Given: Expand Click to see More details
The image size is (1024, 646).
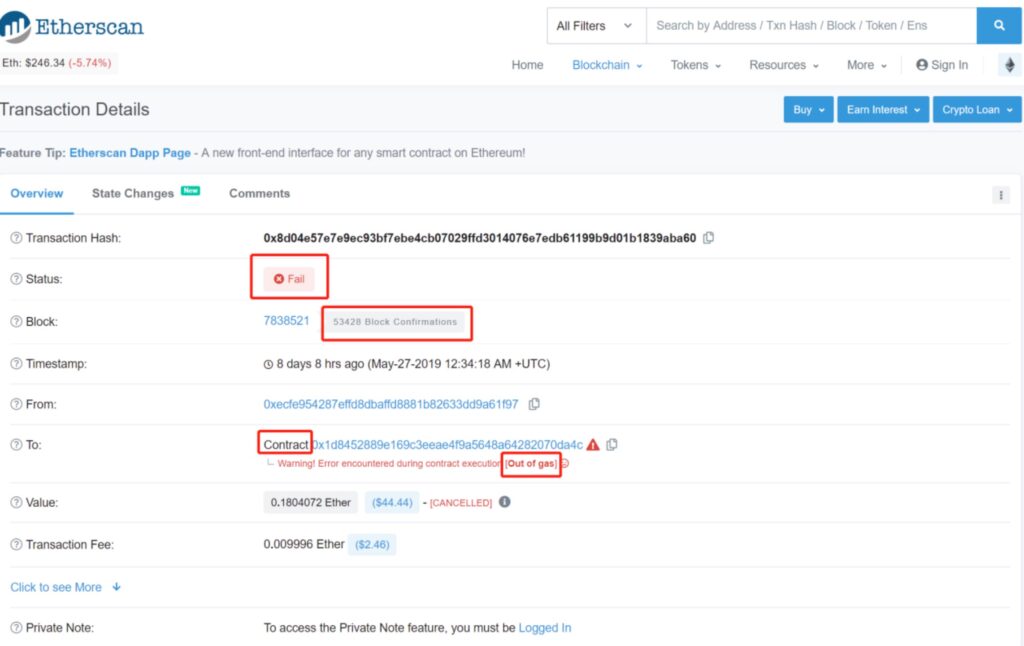Looking at the screenshot, I should [x=65, y=587].
